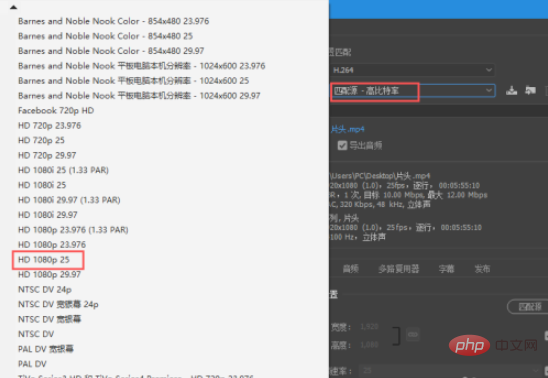Viewport: 548px width, 378px height.
Task: Open the H.264 format dropdown
Action: (413, 70)
